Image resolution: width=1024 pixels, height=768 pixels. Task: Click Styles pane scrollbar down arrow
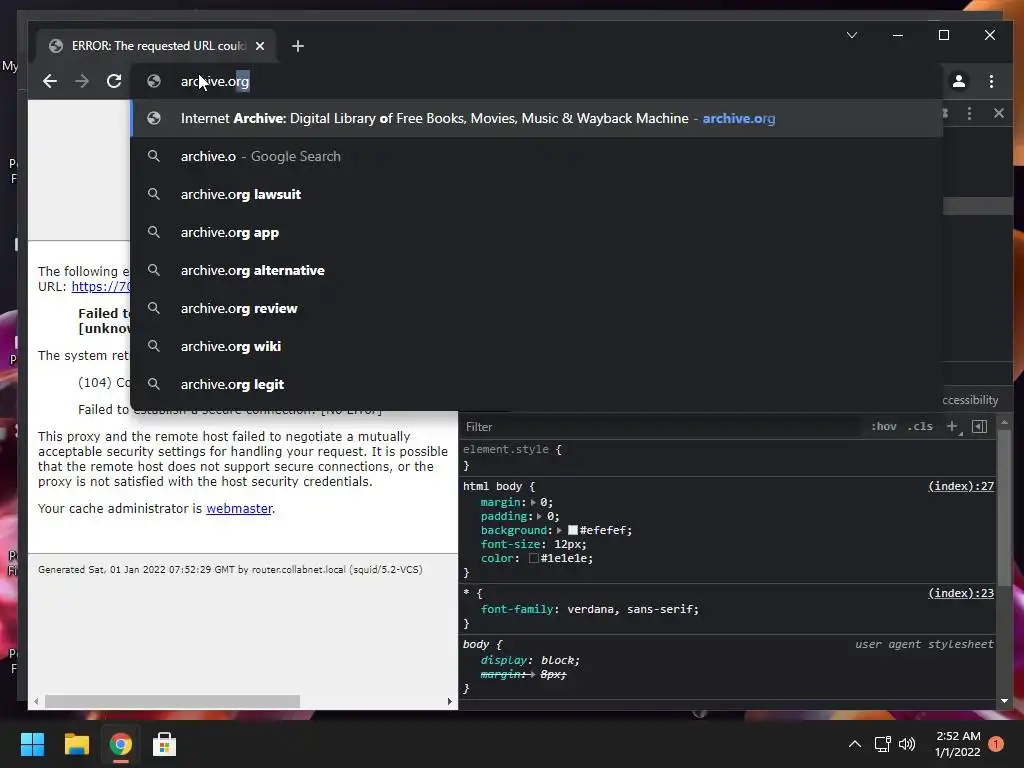(1004, 701)
